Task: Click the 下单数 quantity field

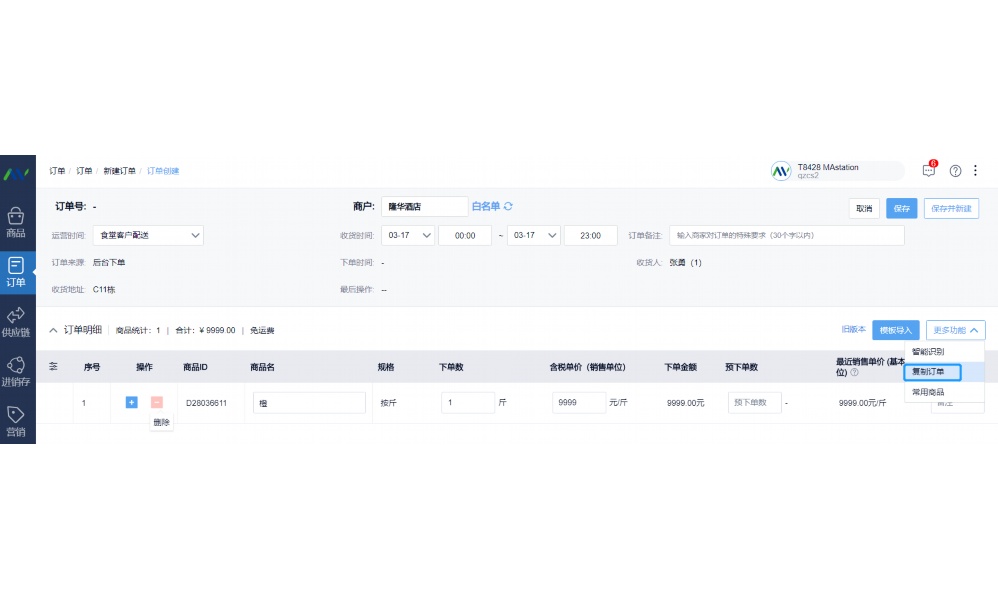Action: coord(468,403)
